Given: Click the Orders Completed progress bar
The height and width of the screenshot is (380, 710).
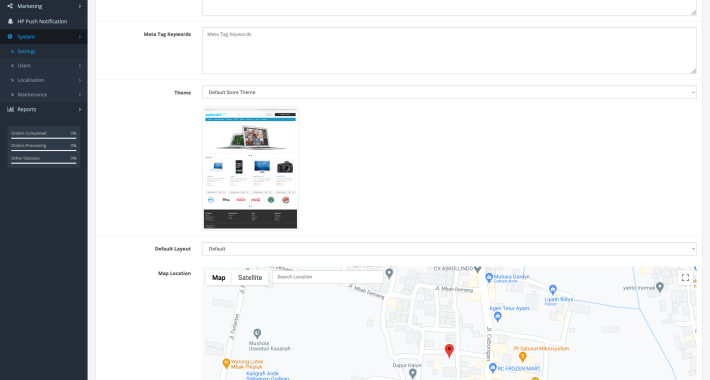Looking at the screenshot, I should 43,138.
